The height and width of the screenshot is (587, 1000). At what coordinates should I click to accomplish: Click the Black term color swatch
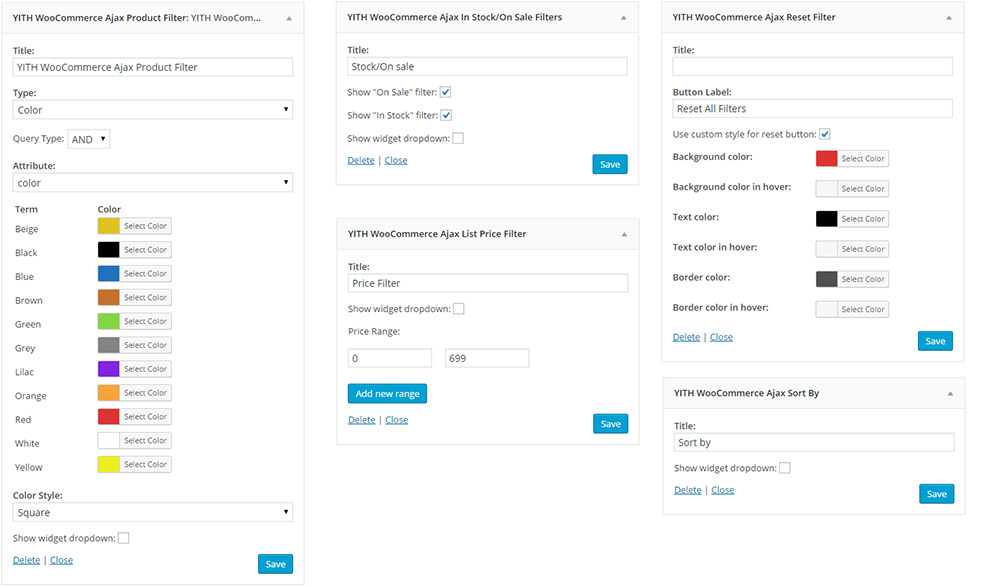(108, 249)
